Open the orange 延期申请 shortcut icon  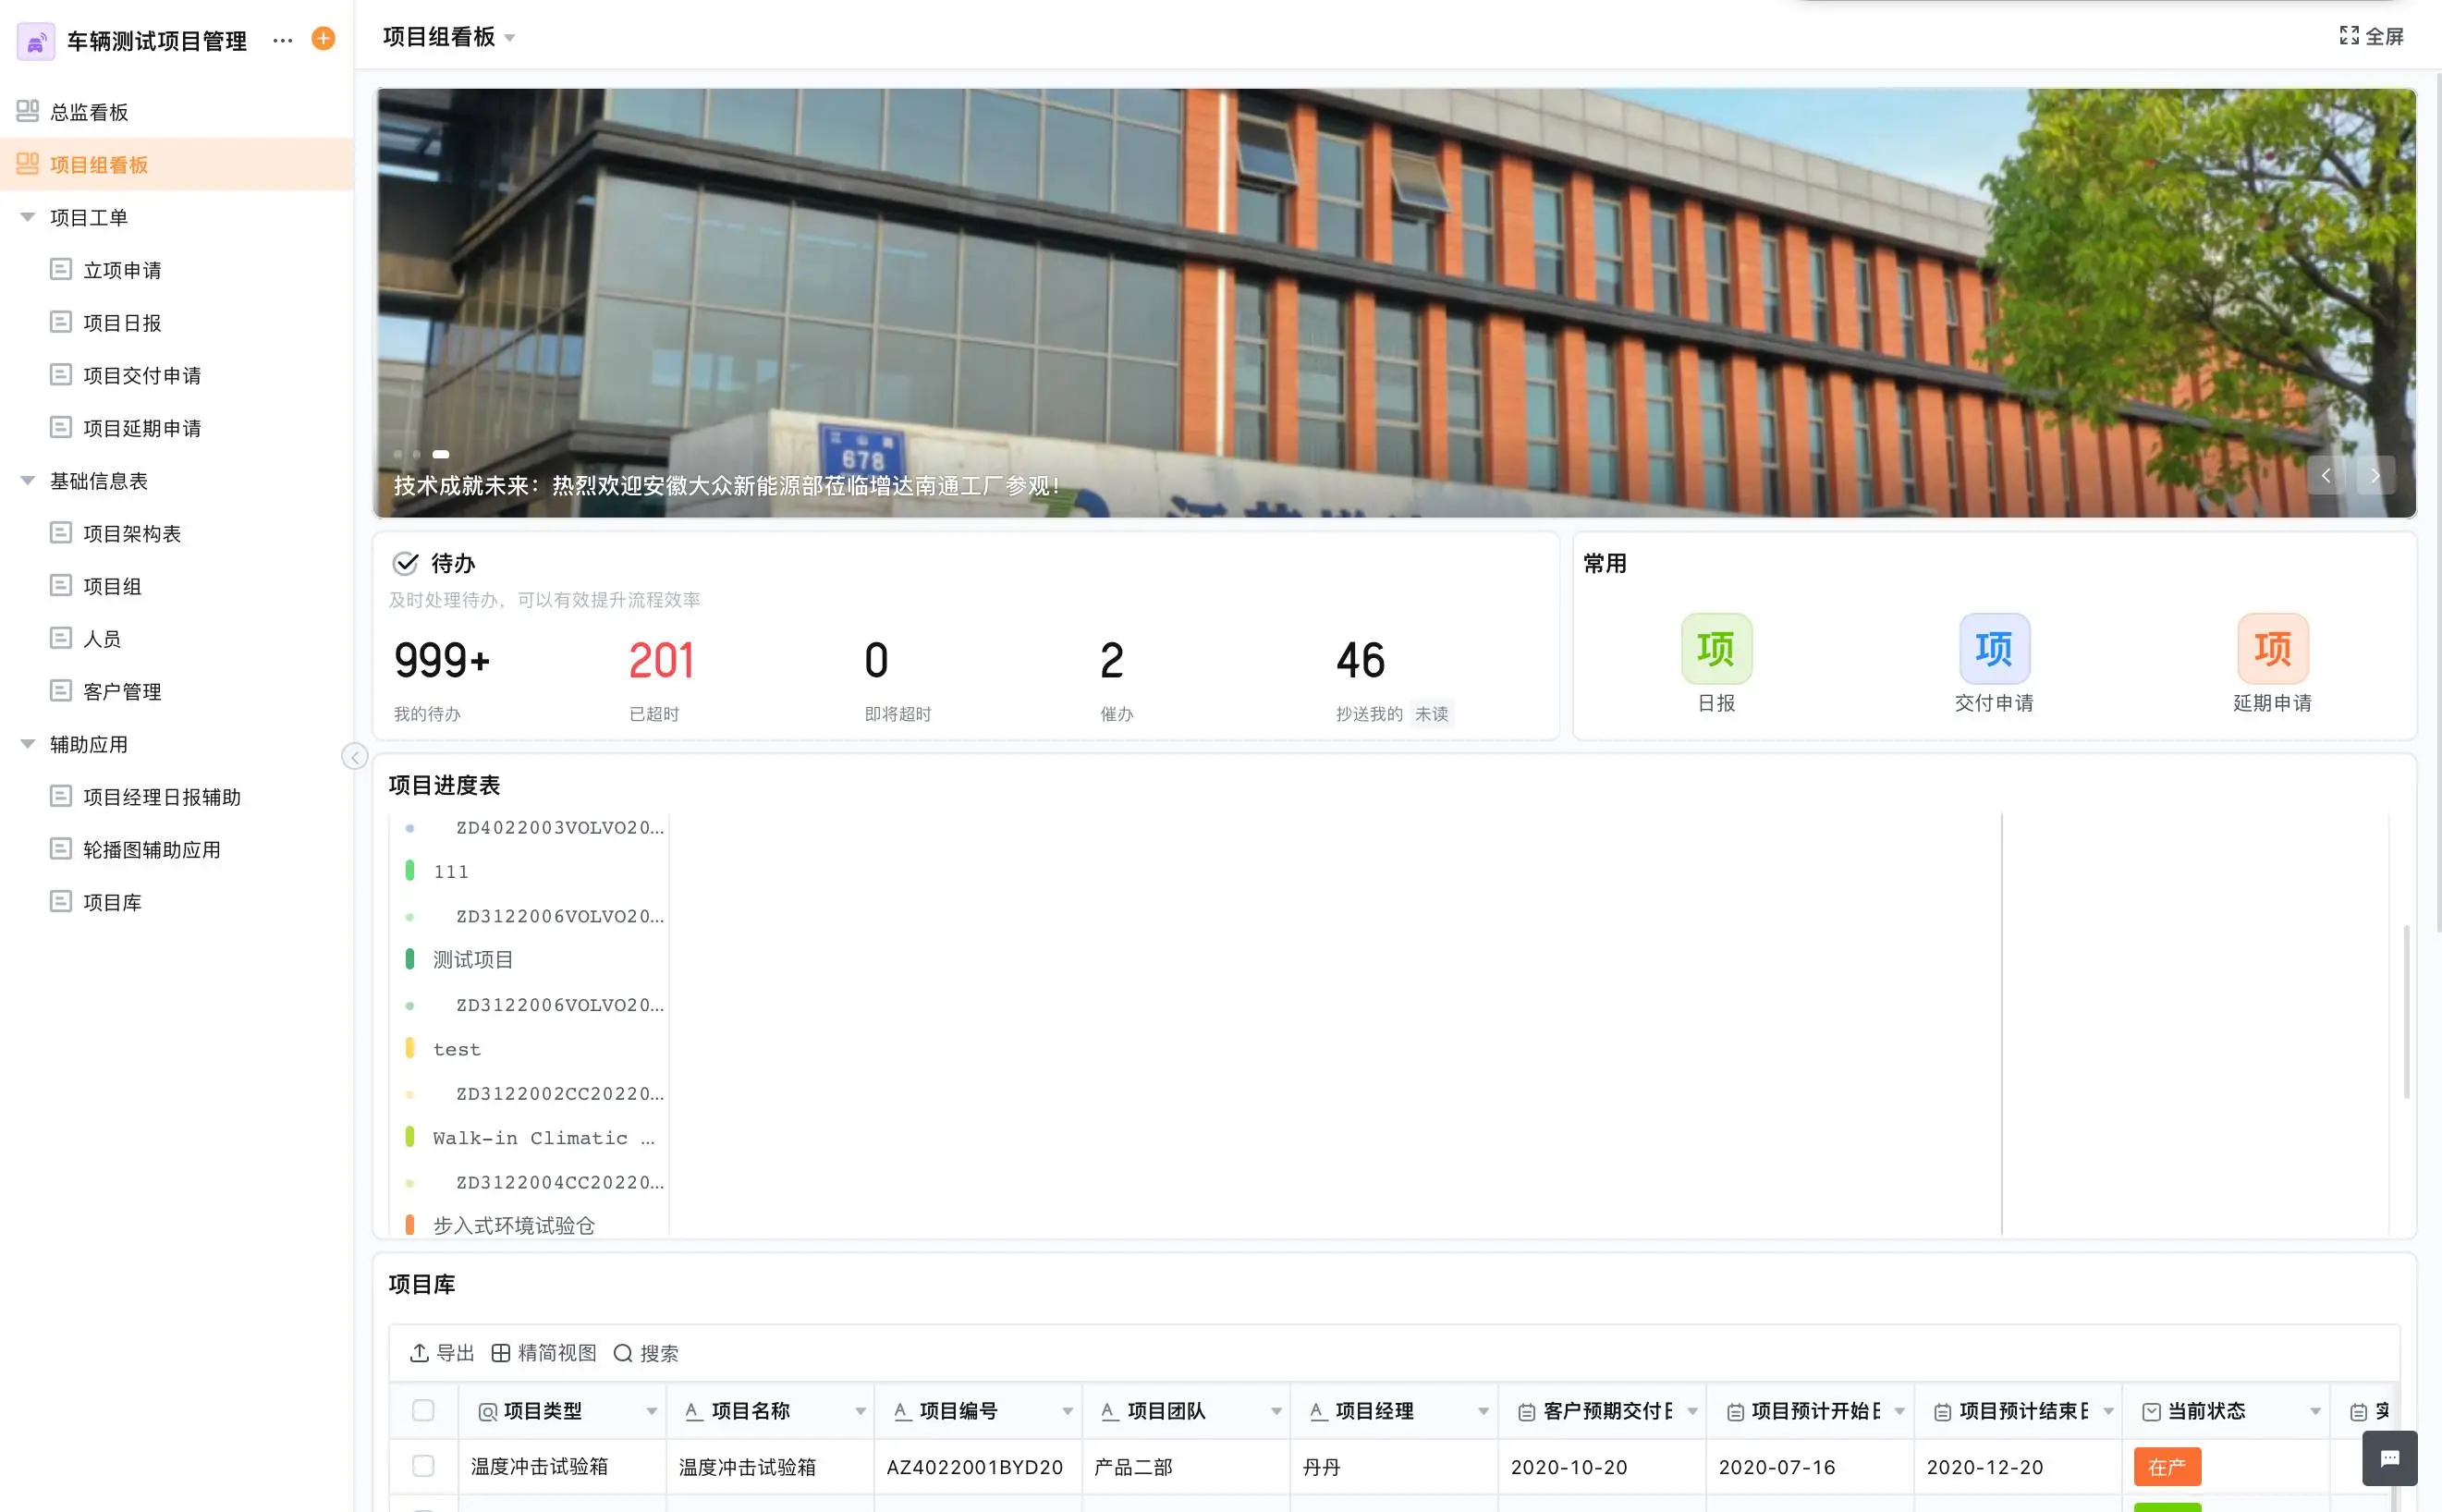pos(2272,649)
